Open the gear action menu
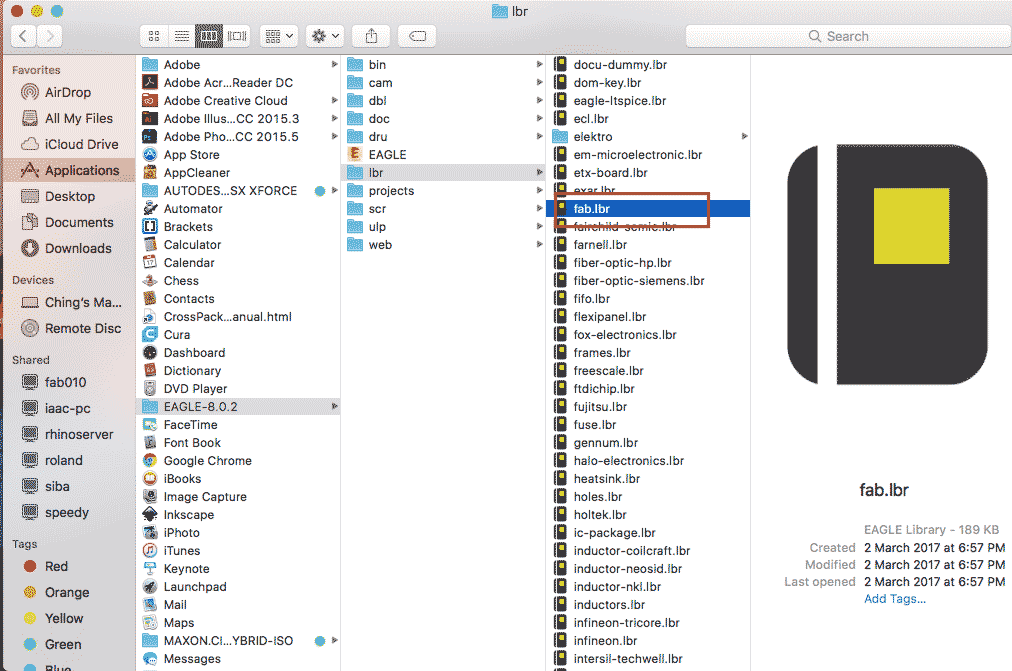1012x671 pixels. tap(325, 36)
